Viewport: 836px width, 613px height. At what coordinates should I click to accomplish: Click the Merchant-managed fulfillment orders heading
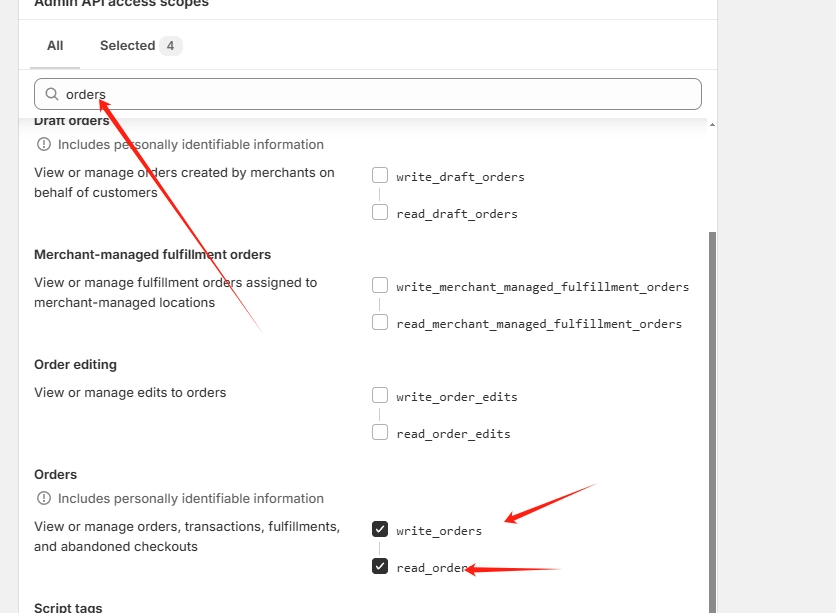pos(152,255)
